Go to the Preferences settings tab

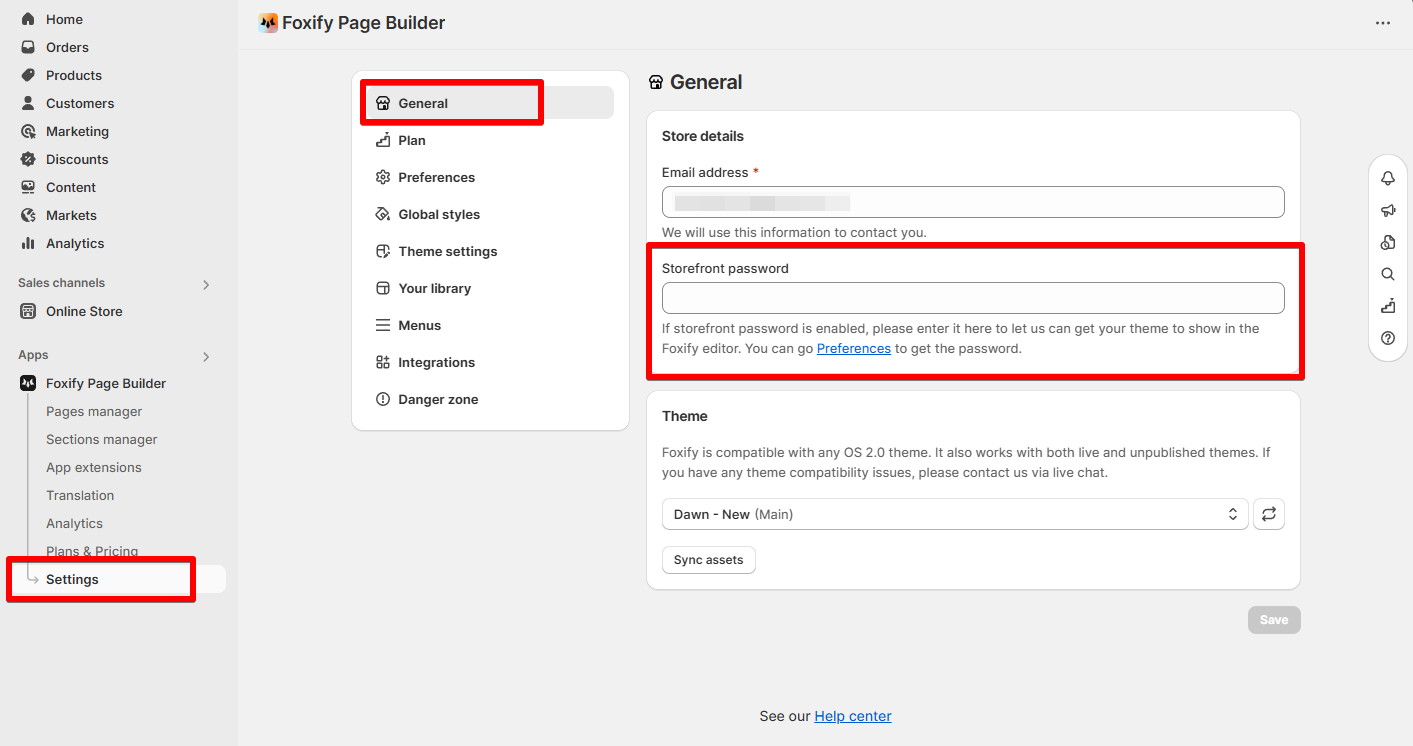tap(490, 177)
